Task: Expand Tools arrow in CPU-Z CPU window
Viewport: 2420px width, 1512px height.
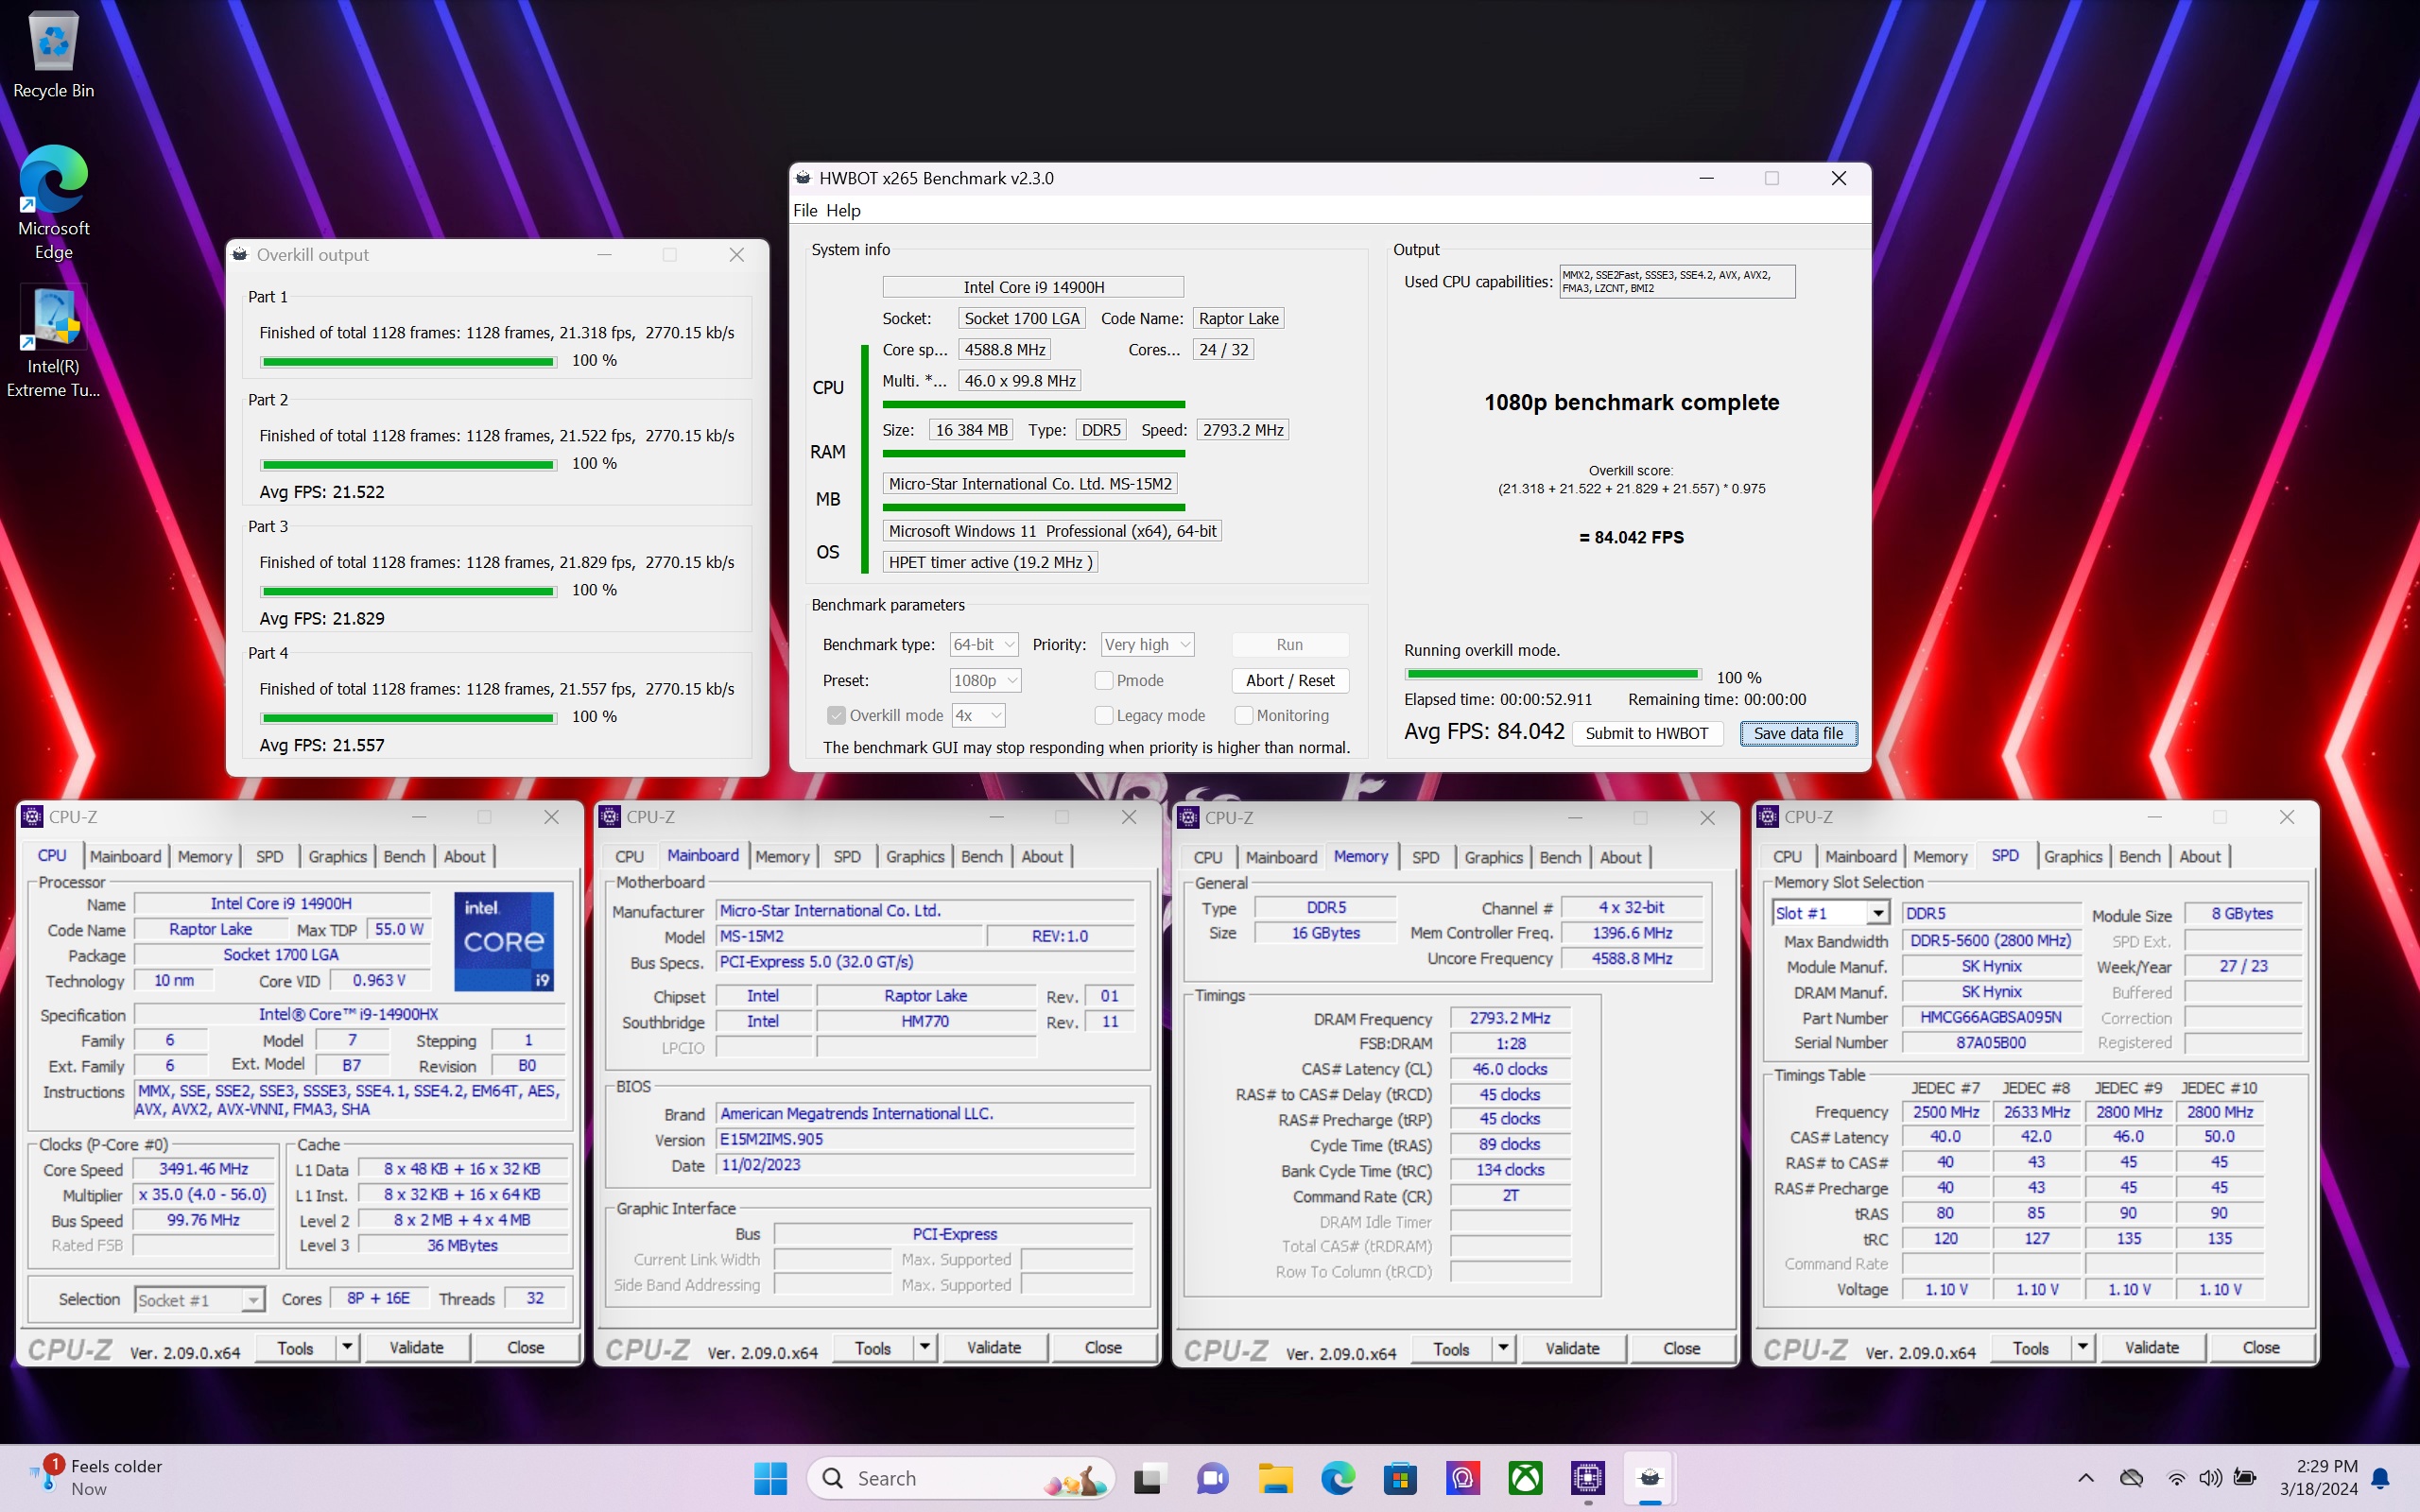Action: (x=347, y=1348)
